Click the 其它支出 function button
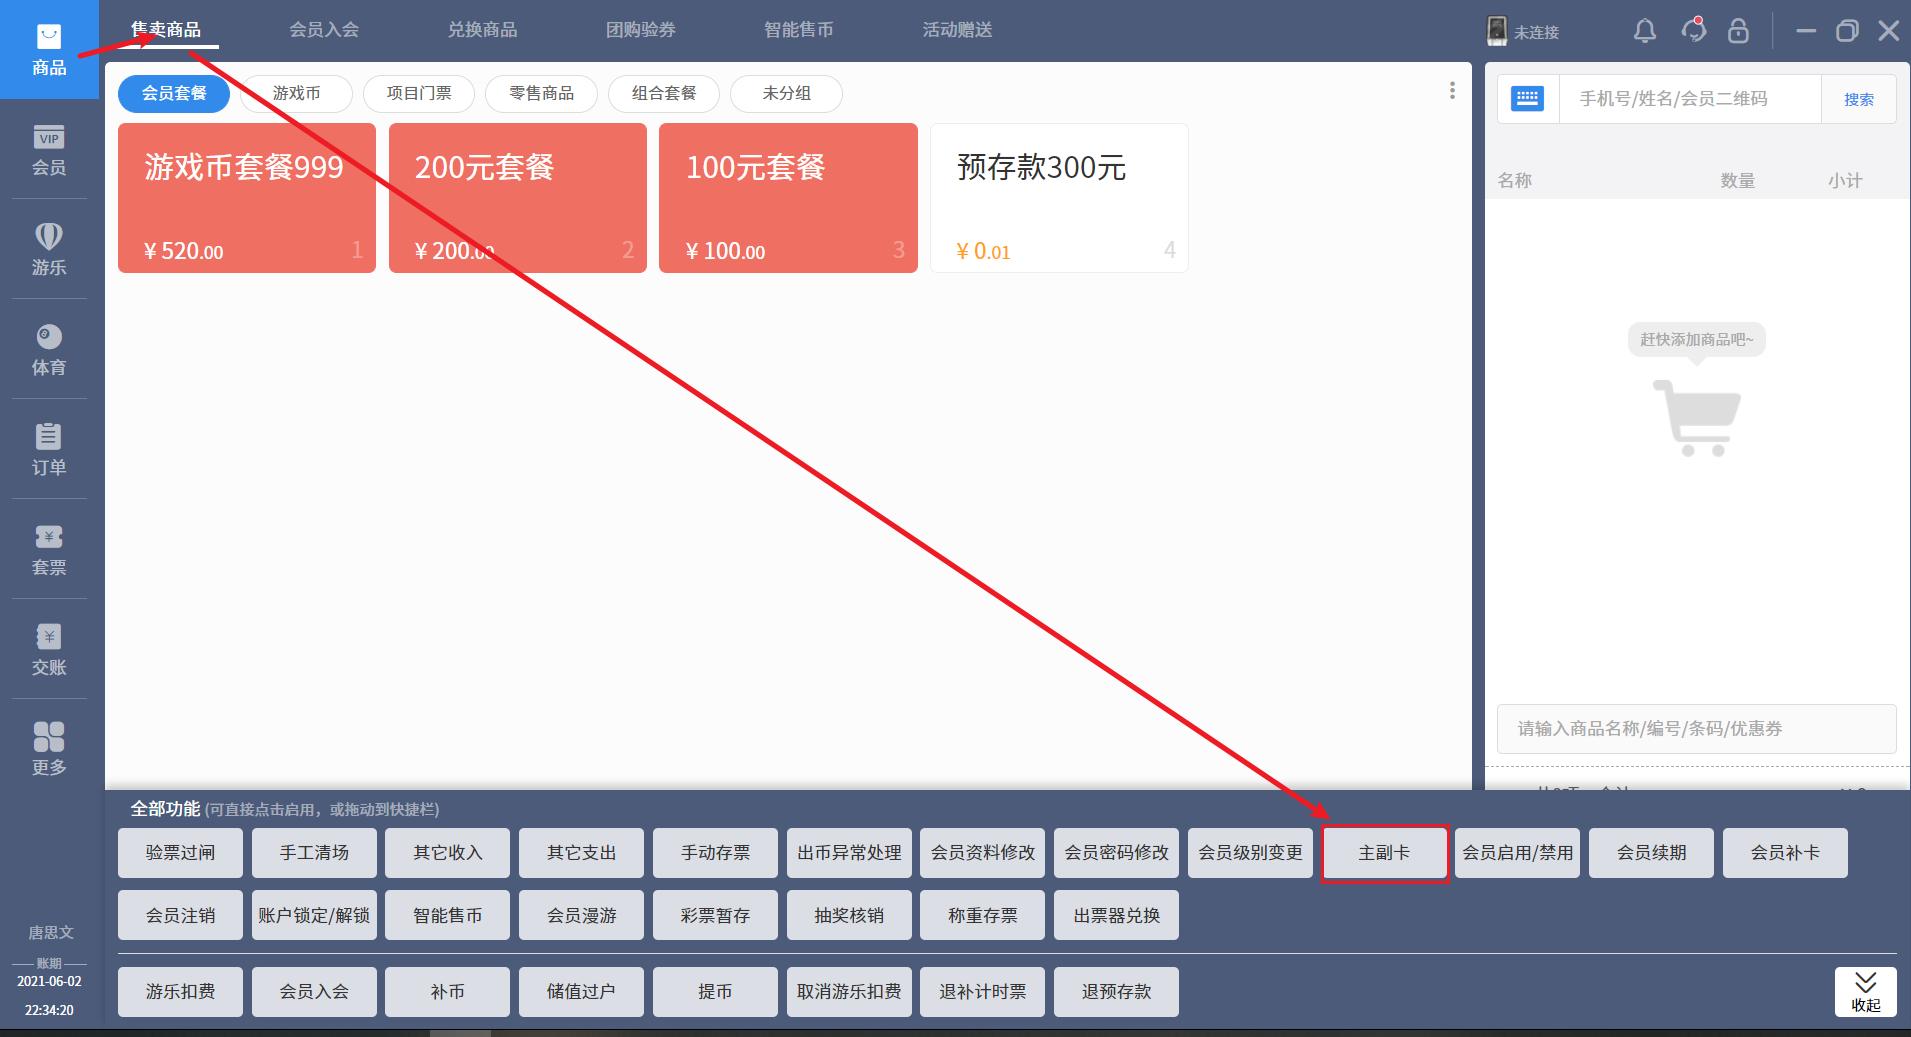The height and width of the screenshot is (1037, 1911). pyautogui.click(x=582, y=853)
